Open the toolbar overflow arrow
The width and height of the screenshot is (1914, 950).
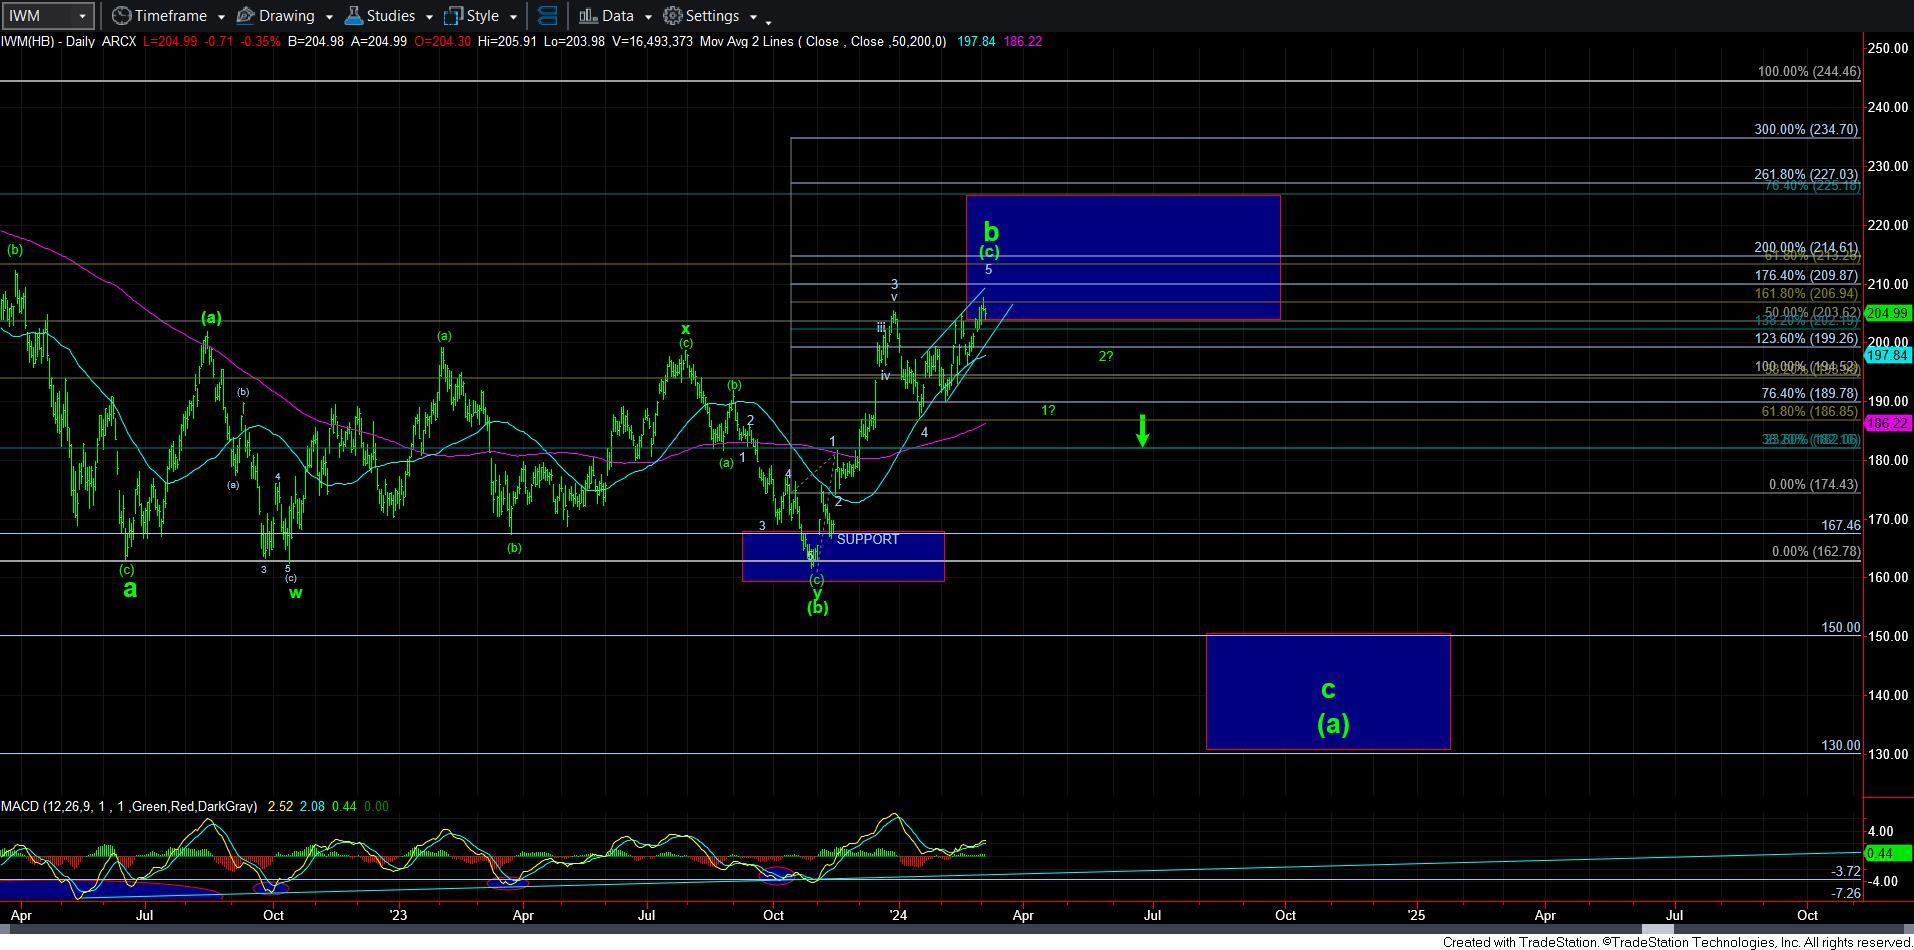click(x=768, y=21)
